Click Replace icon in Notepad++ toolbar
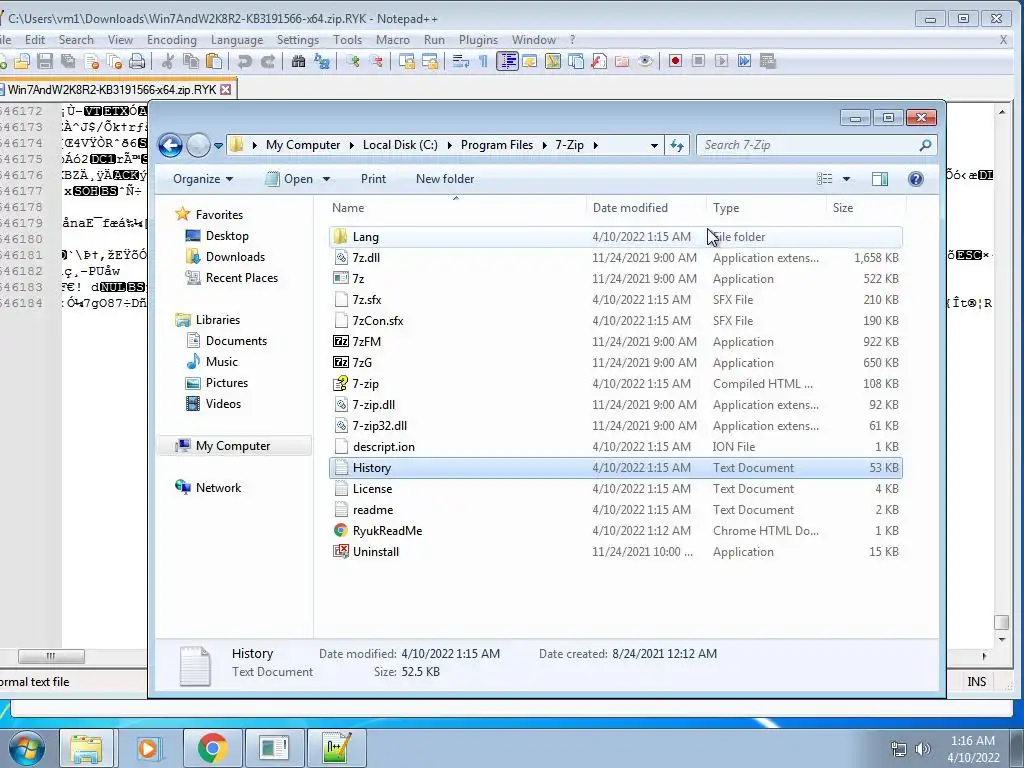The image size is (1024, 768). point(321,61)
